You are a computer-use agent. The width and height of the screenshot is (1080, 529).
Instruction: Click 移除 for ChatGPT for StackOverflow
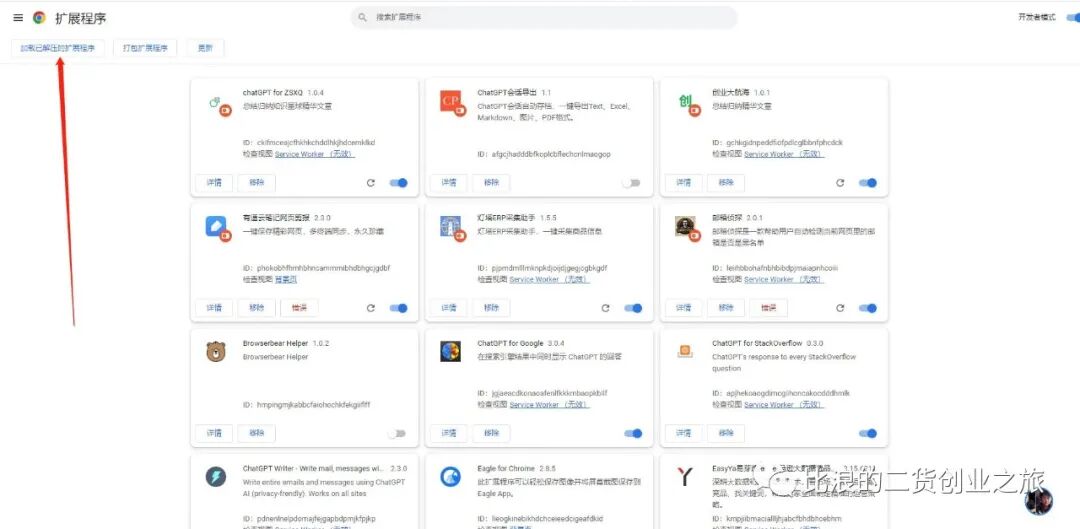point(726,433)
